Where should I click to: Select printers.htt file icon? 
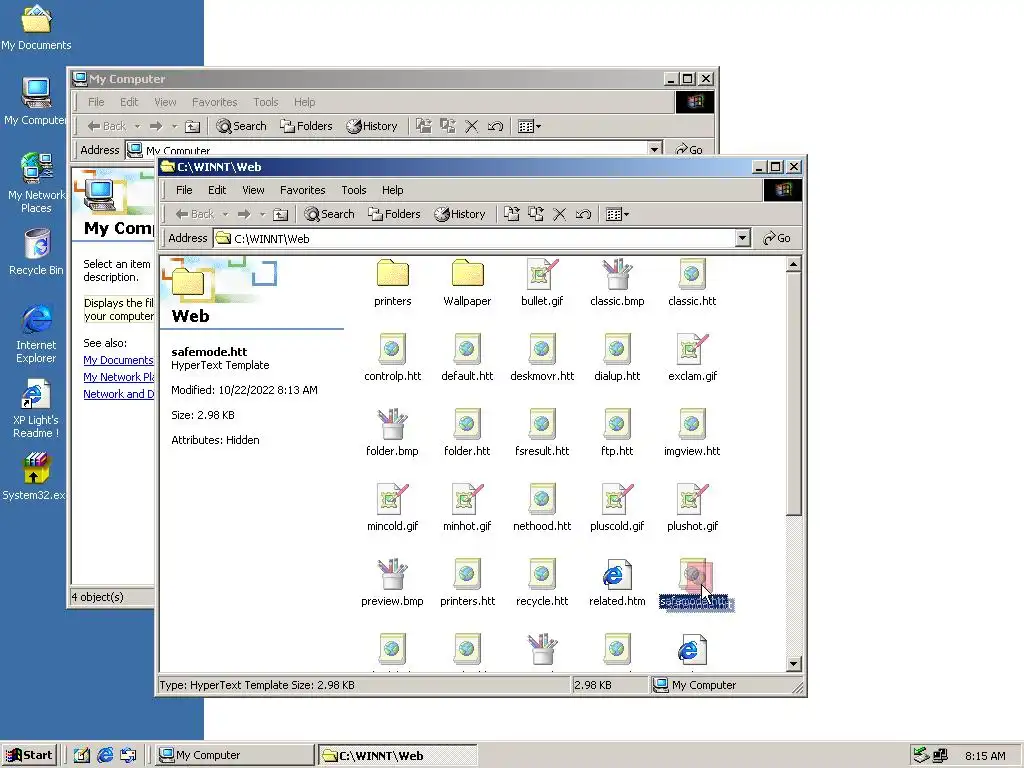coord(467,573)
